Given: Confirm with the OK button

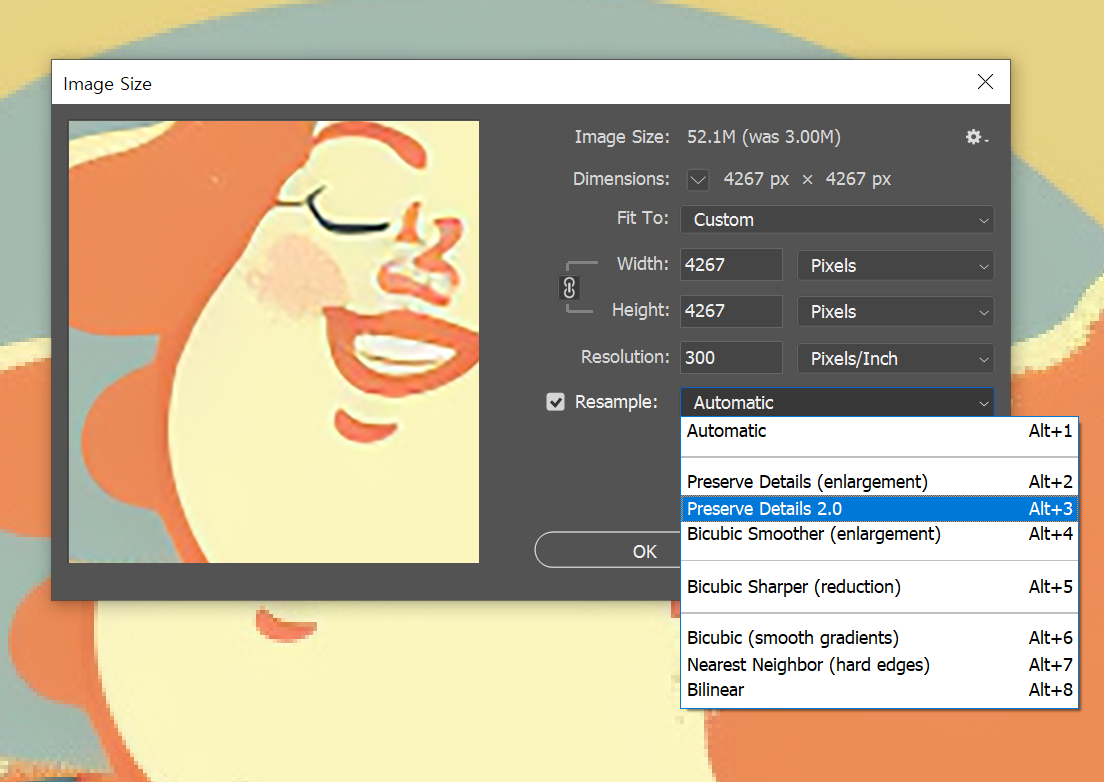Looking at the screenshot, I should pos(608,551).
